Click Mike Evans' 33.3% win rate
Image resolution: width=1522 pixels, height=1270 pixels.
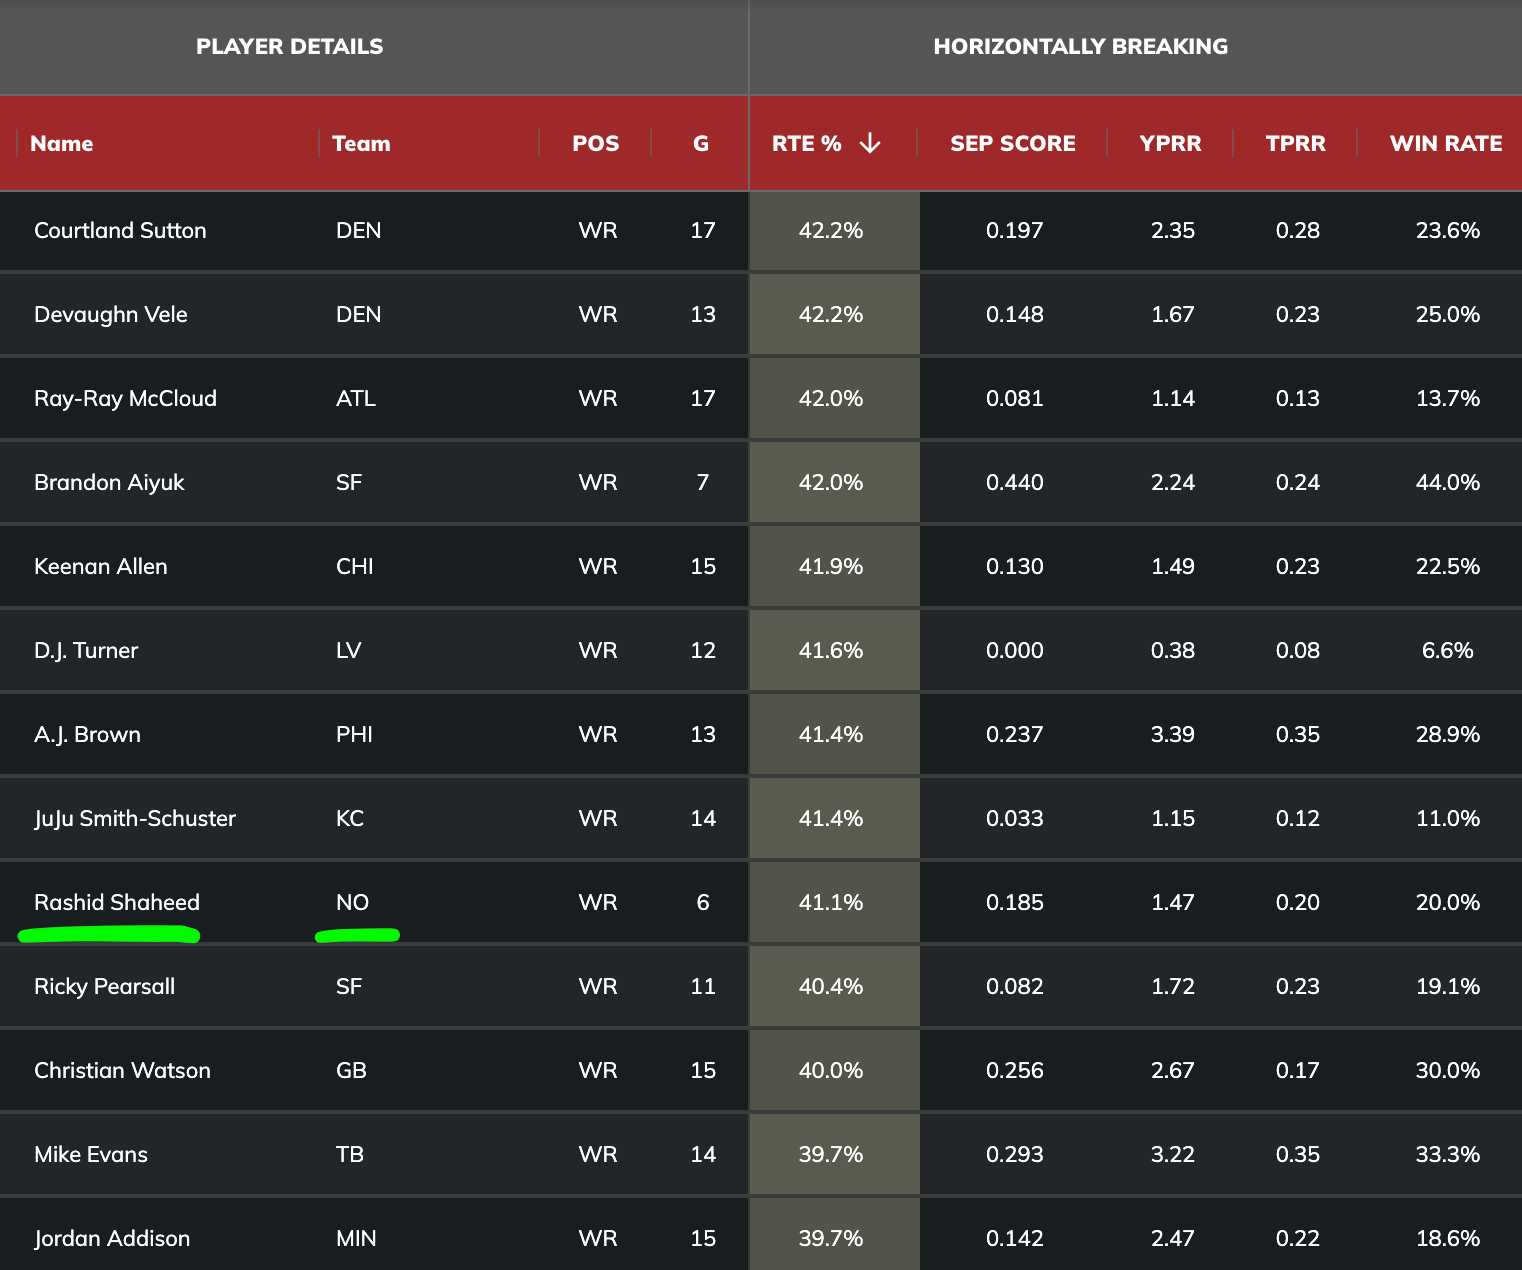1448,1154
